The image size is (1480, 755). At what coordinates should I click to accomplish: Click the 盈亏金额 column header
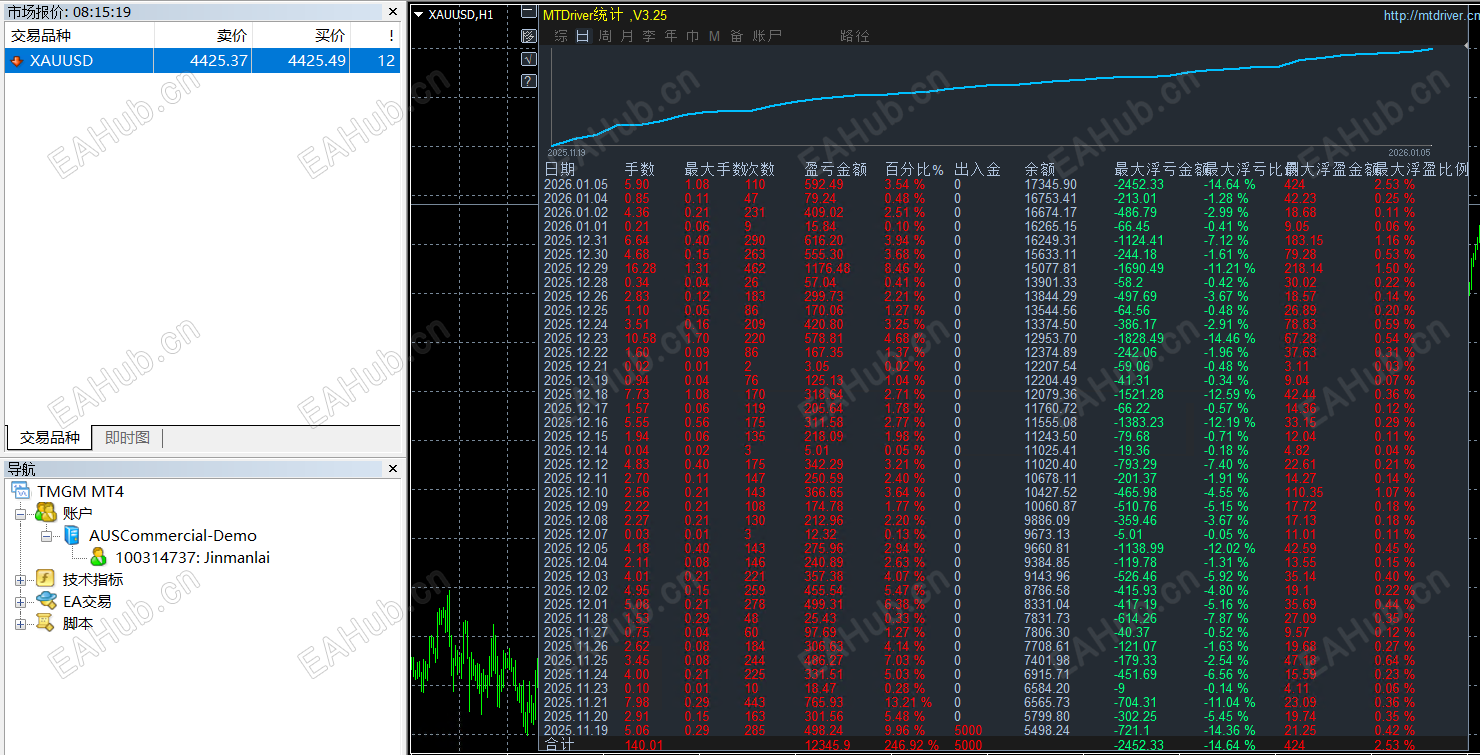pyautogui.click(x=836, y=170)
